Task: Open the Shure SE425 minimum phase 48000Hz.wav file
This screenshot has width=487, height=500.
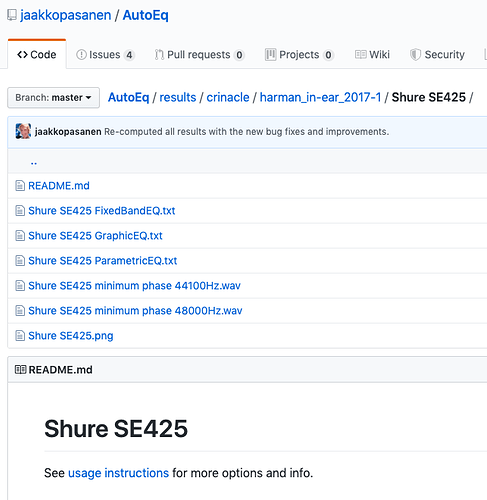Action: (x=135, y=311)
